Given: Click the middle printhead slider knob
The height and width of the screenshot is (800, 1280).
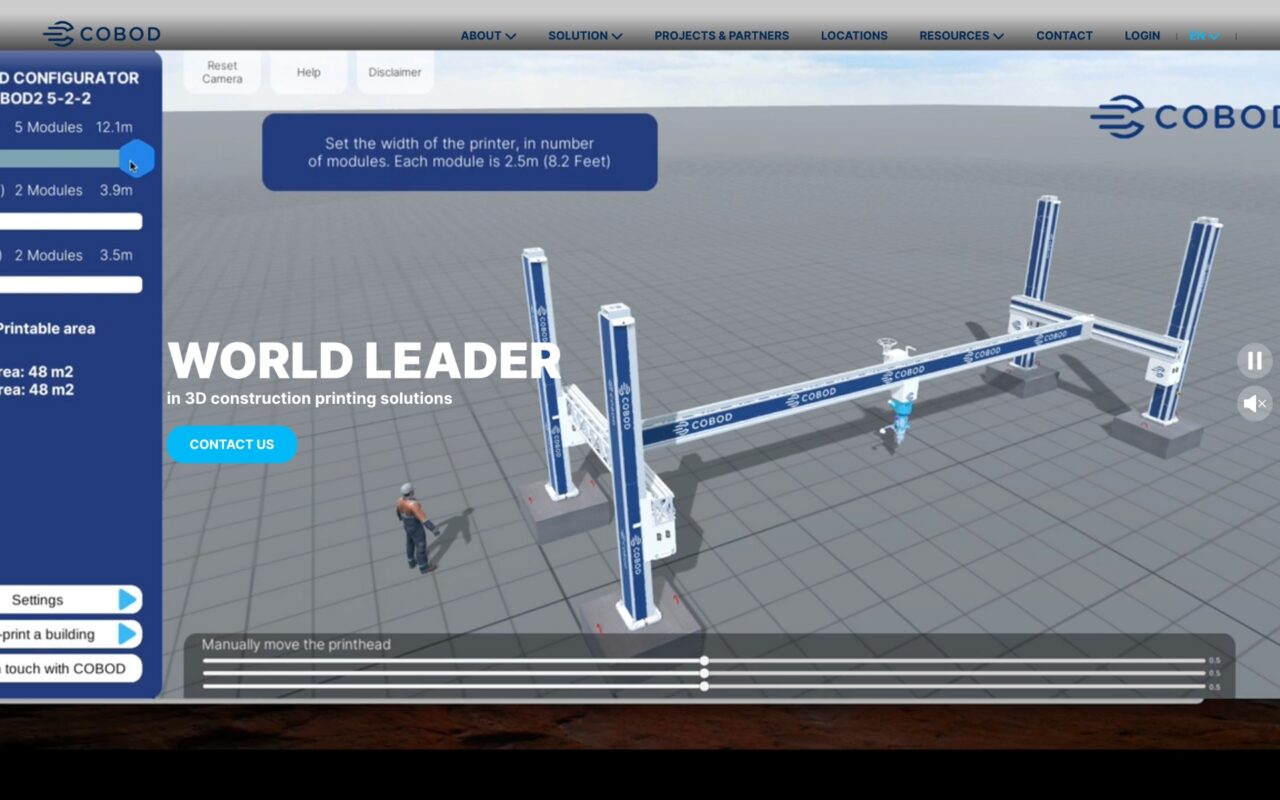Looking at the screenshot, I should coord(704,673).
